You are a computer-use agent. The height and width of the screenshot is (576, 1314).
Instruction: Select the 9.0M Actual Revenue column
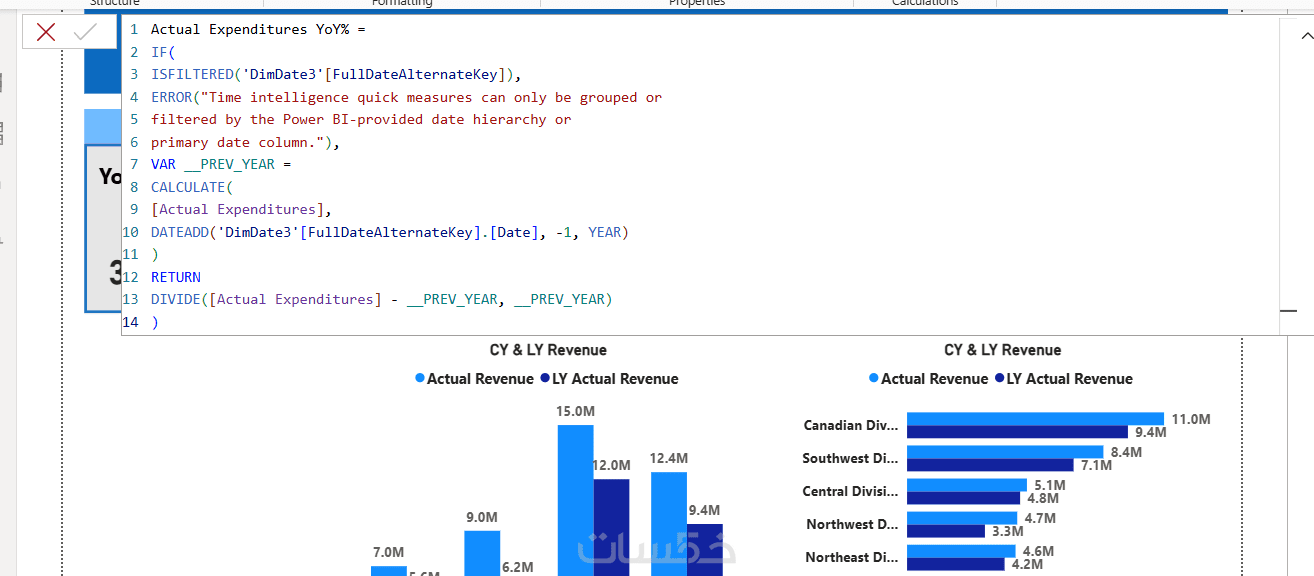pyautogui.click(x=482, y=553)
